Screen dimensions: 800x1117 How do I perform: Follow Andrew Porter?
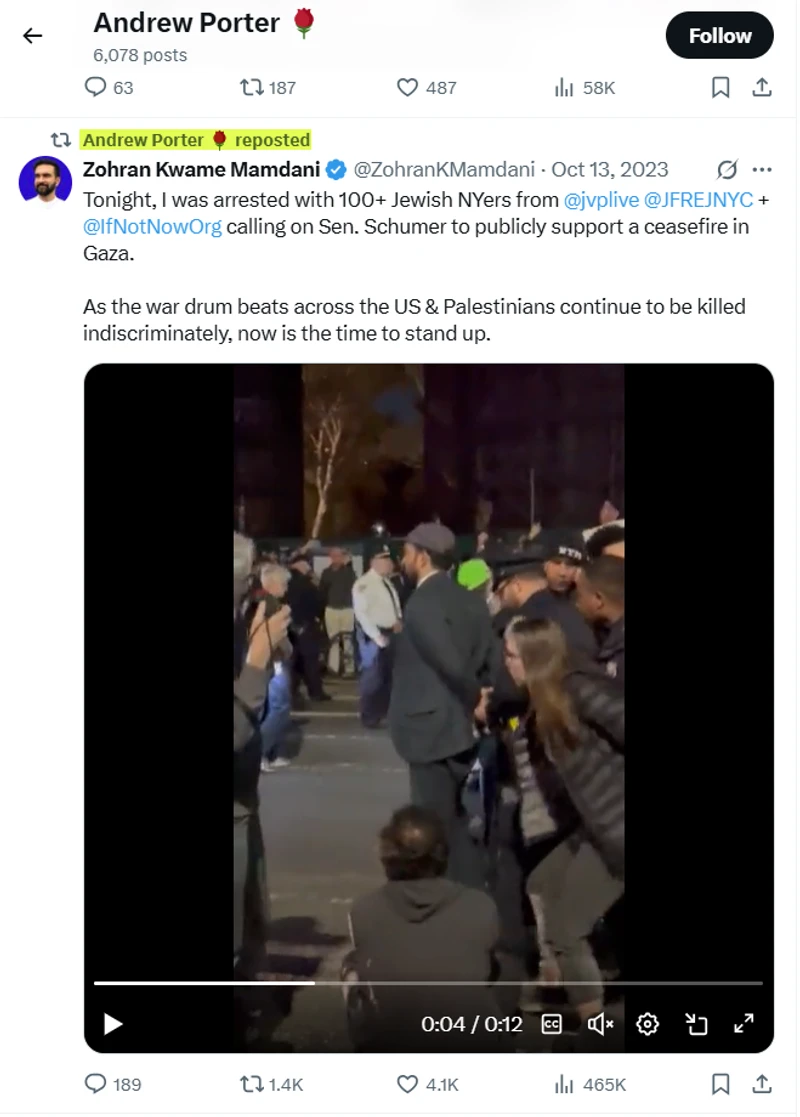[x=720, y=36]
